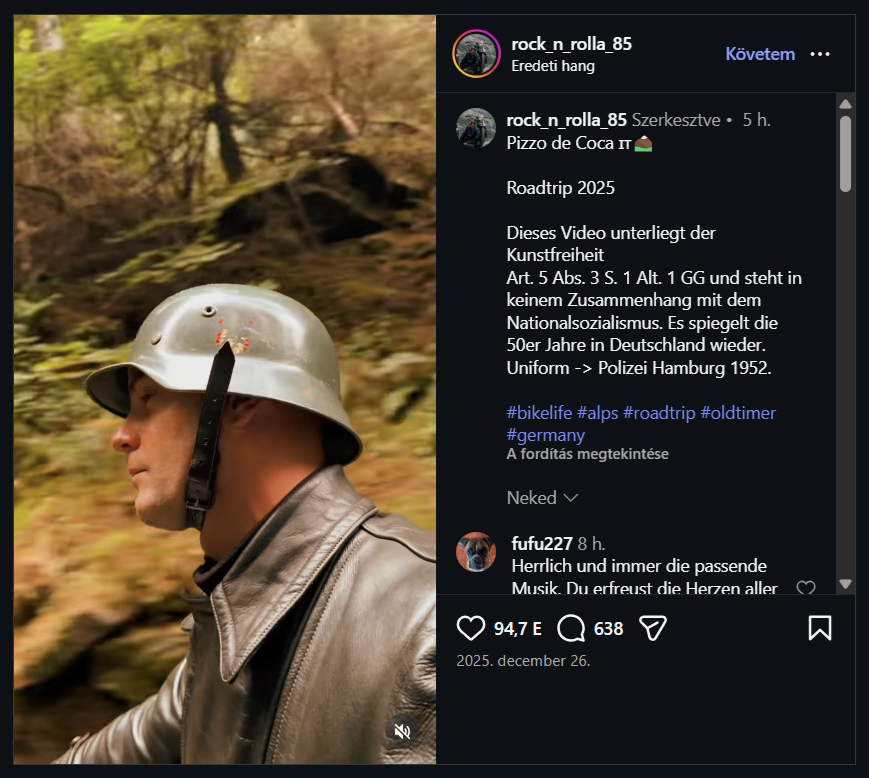Show translation via A fordítás megtekintése
This screenshot has height=778, width=869.
click(587, 454)
